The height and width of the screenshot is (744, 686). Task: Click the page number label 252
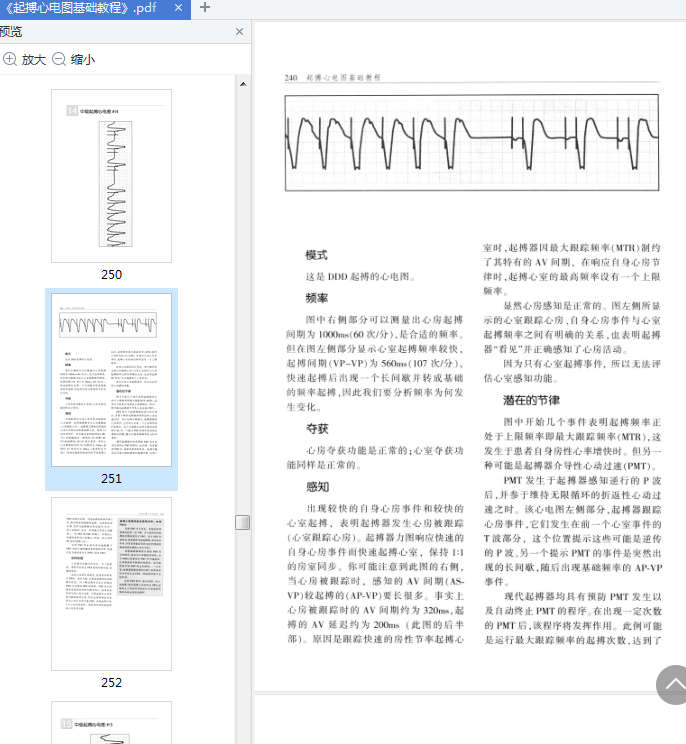click(111, 683)
